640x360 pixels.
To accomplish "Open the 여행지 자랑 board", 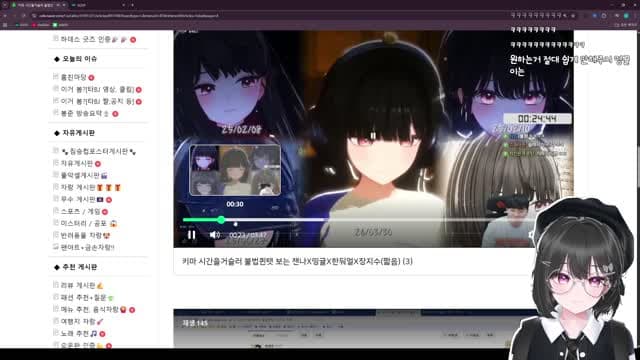I will [82, 322].
